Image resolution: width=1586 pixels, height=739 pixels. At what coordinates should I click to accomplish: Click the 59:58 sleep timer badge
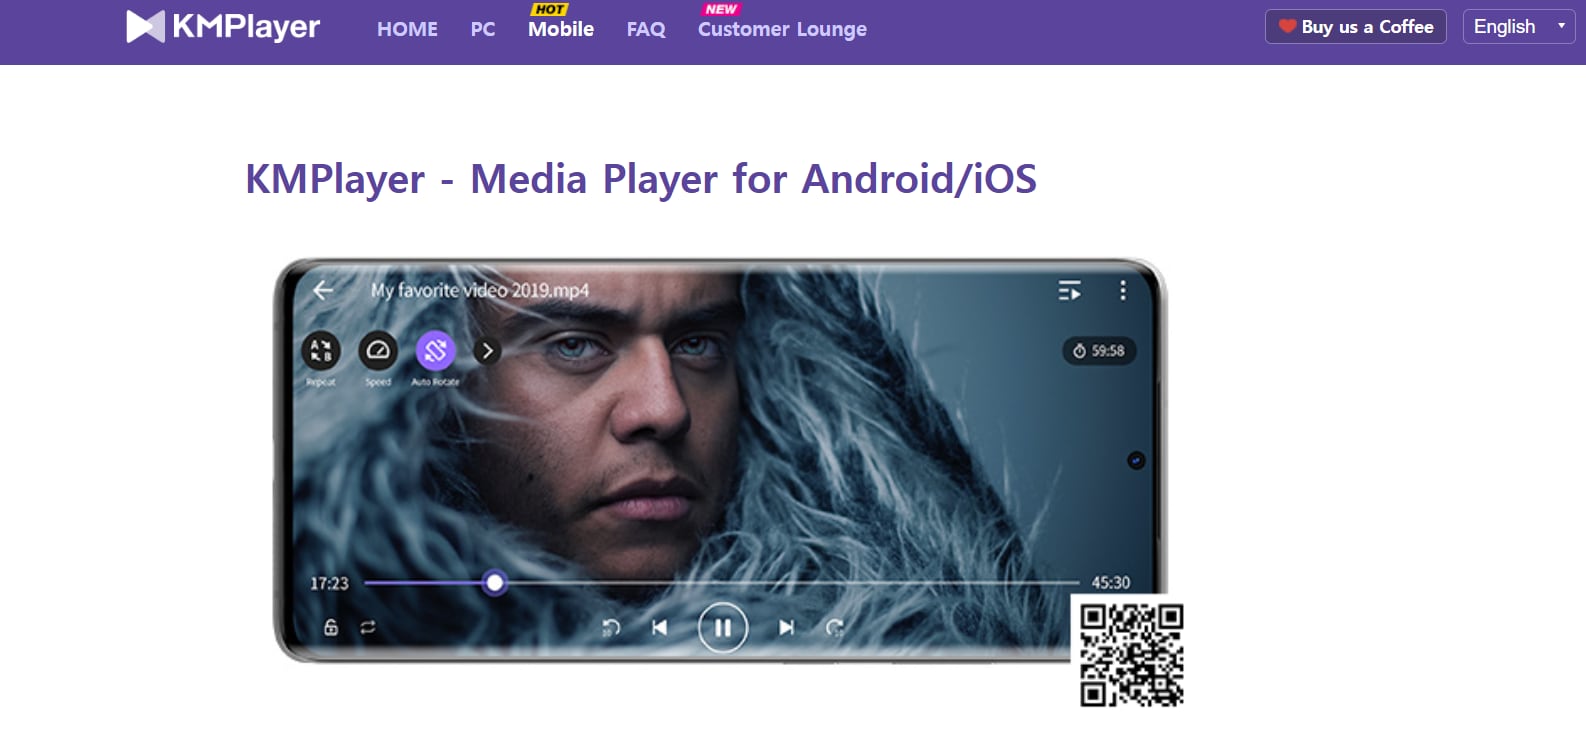pyautogui.click(x=1099, y=351)
